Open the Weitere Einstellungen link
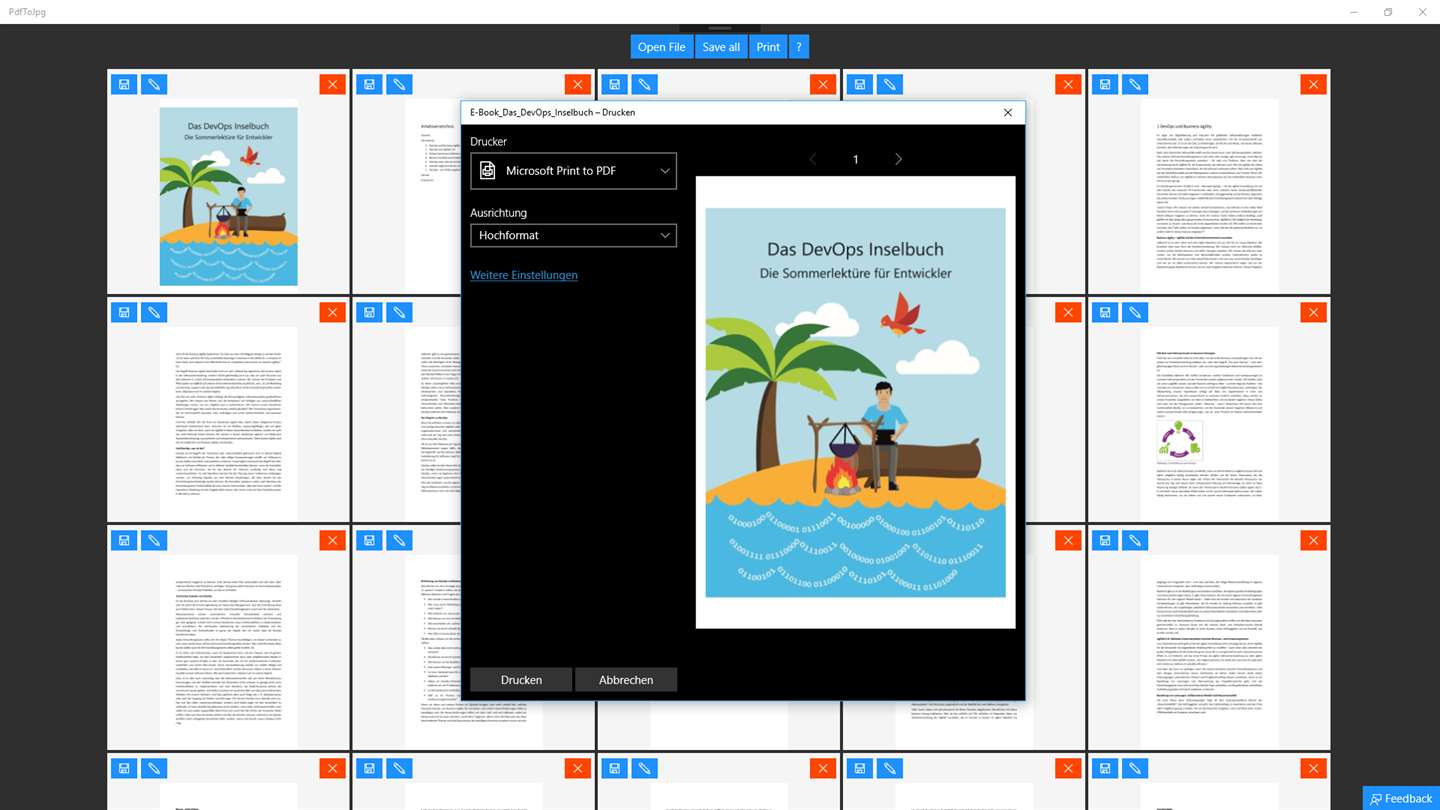The height and width of the screenshot is (810, 1440). click(x=524, y=275)
